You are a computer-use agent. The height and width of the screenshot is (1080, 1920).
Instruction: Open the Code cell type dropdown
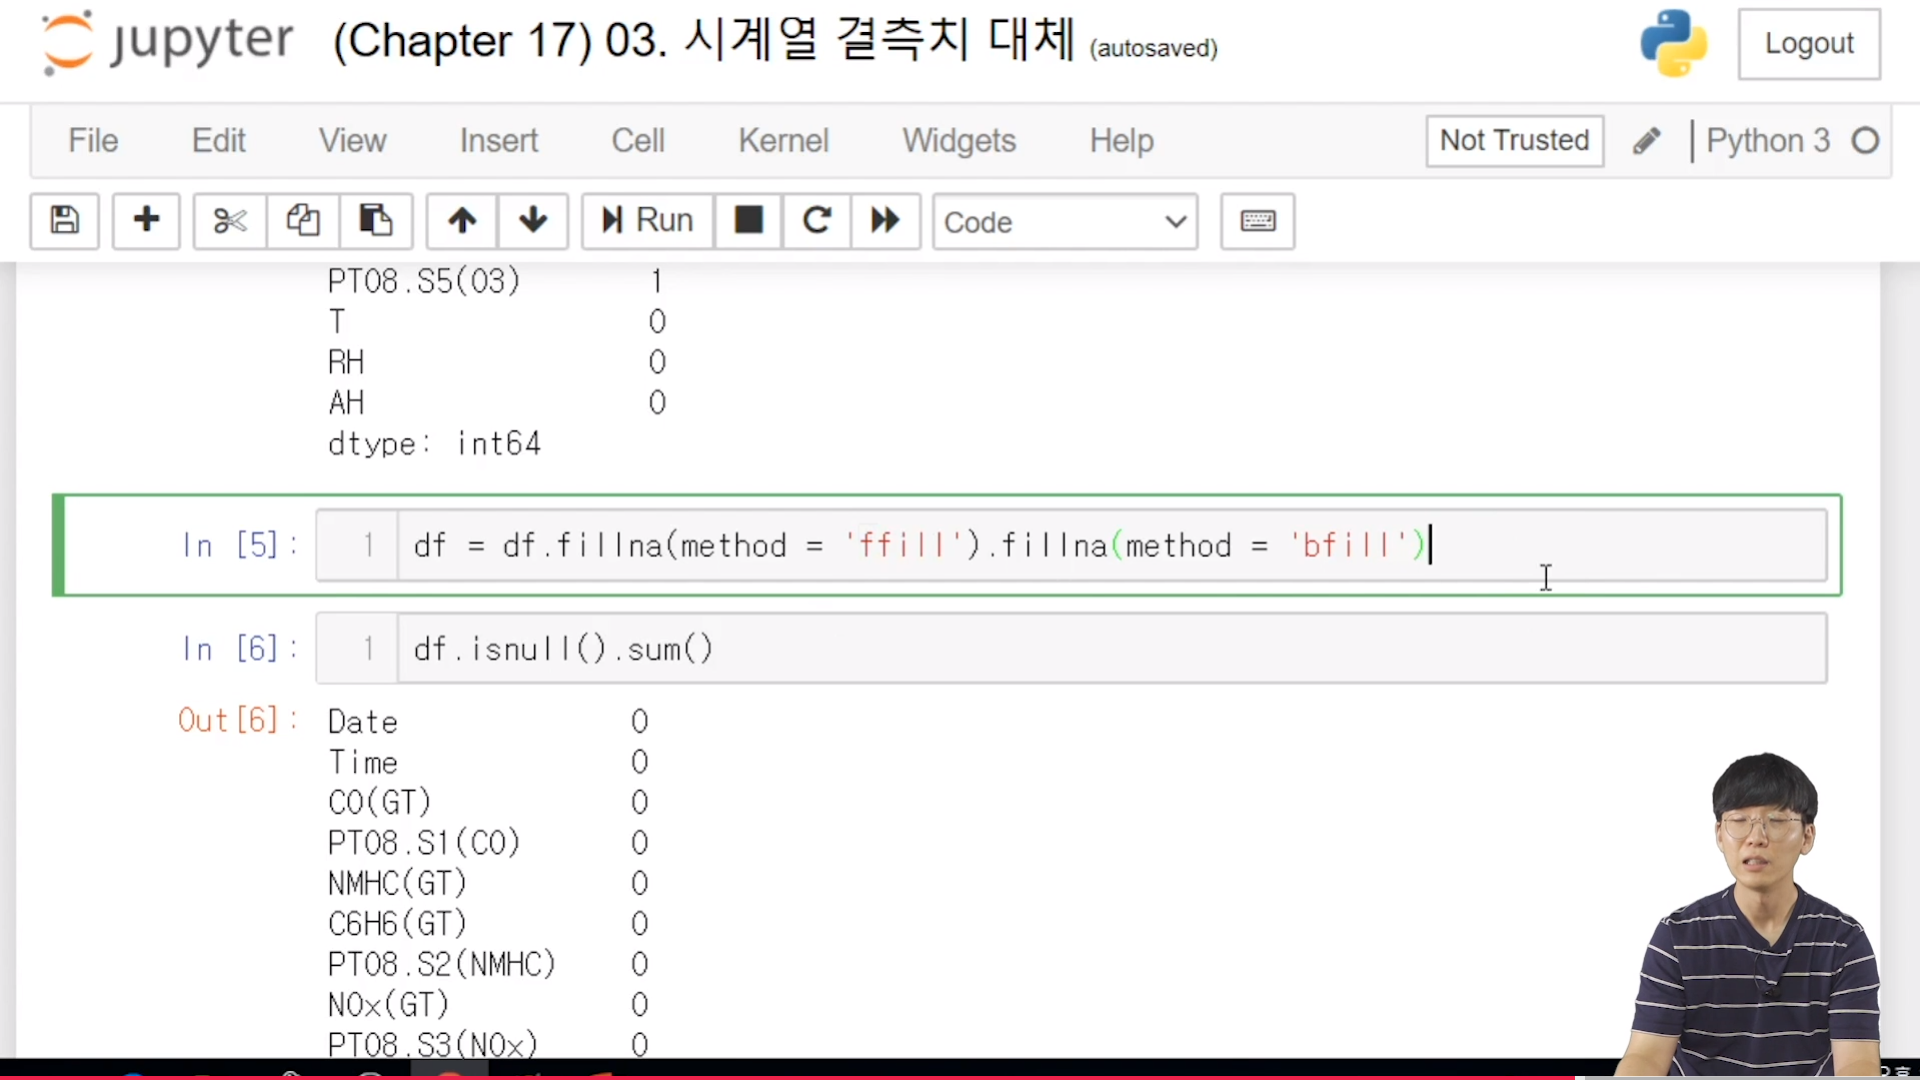click(x=1065, y=222)
